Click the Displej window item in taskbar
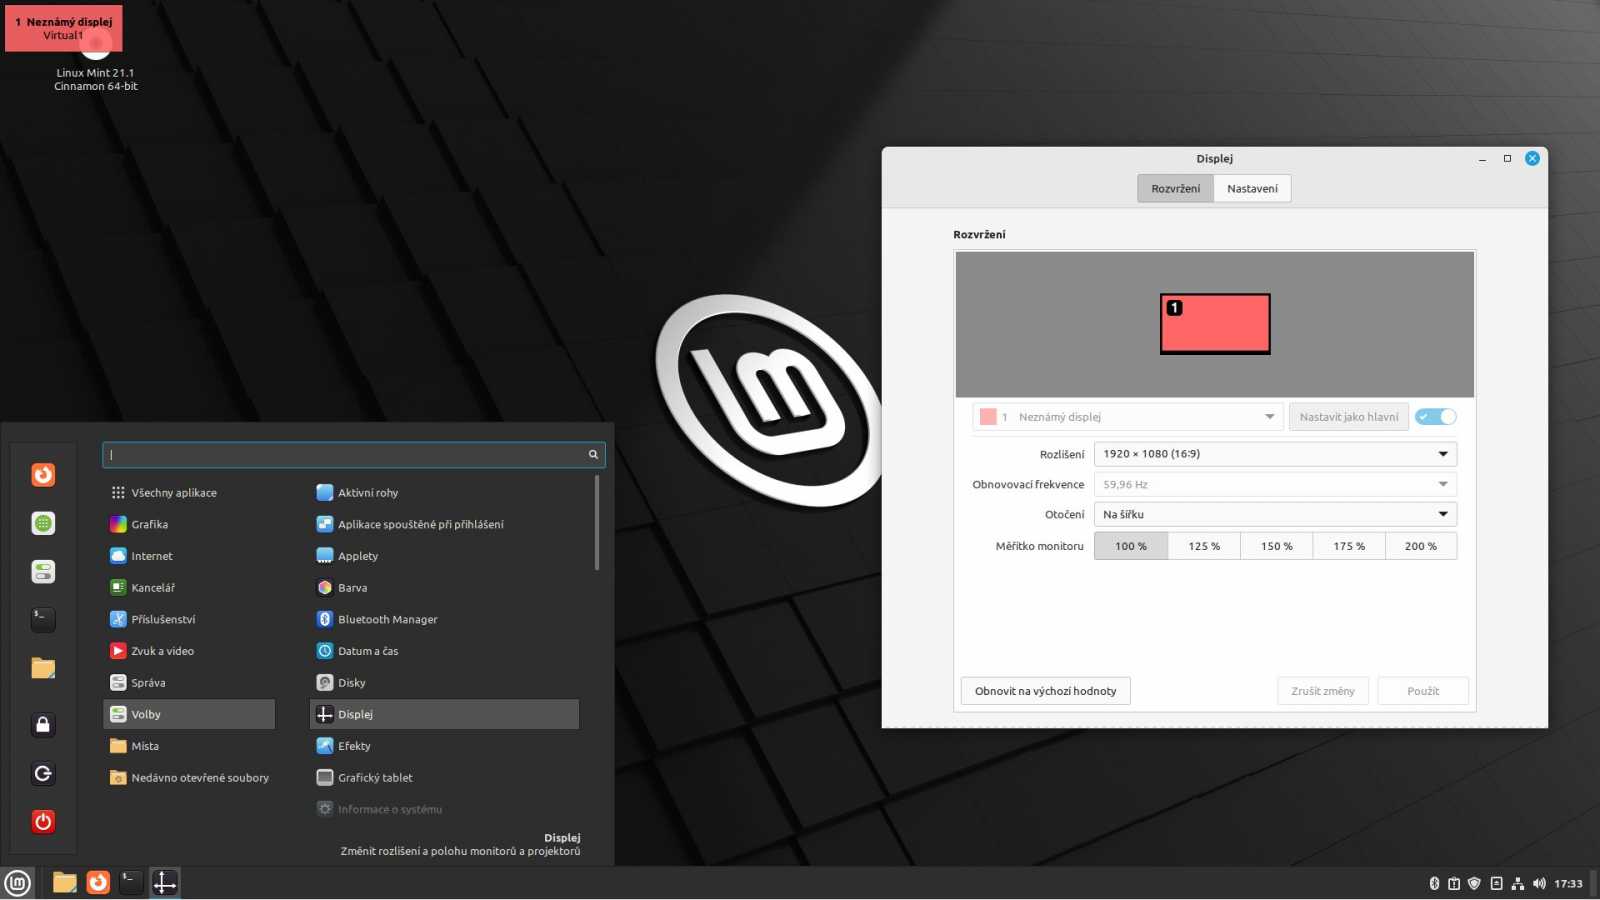The image size is (1600, 900). (165, 883)
